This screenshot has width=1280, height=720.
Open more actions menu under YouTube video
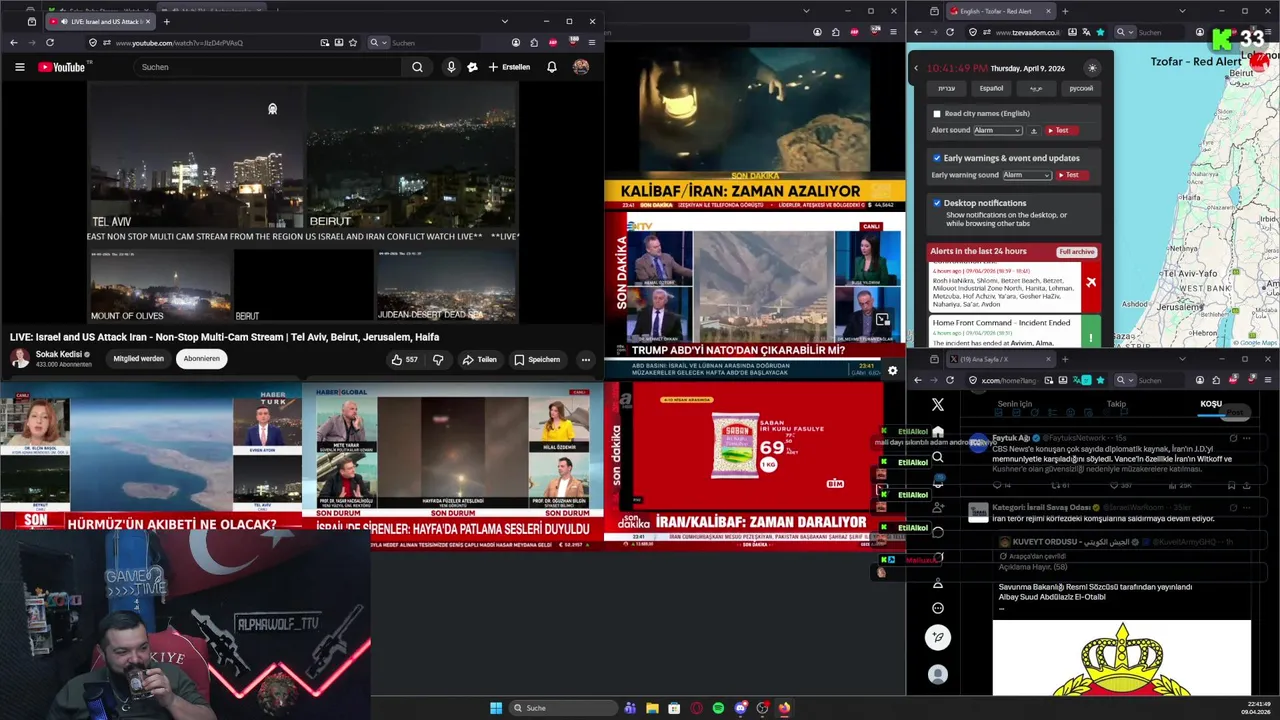click(x=586, y=359)
